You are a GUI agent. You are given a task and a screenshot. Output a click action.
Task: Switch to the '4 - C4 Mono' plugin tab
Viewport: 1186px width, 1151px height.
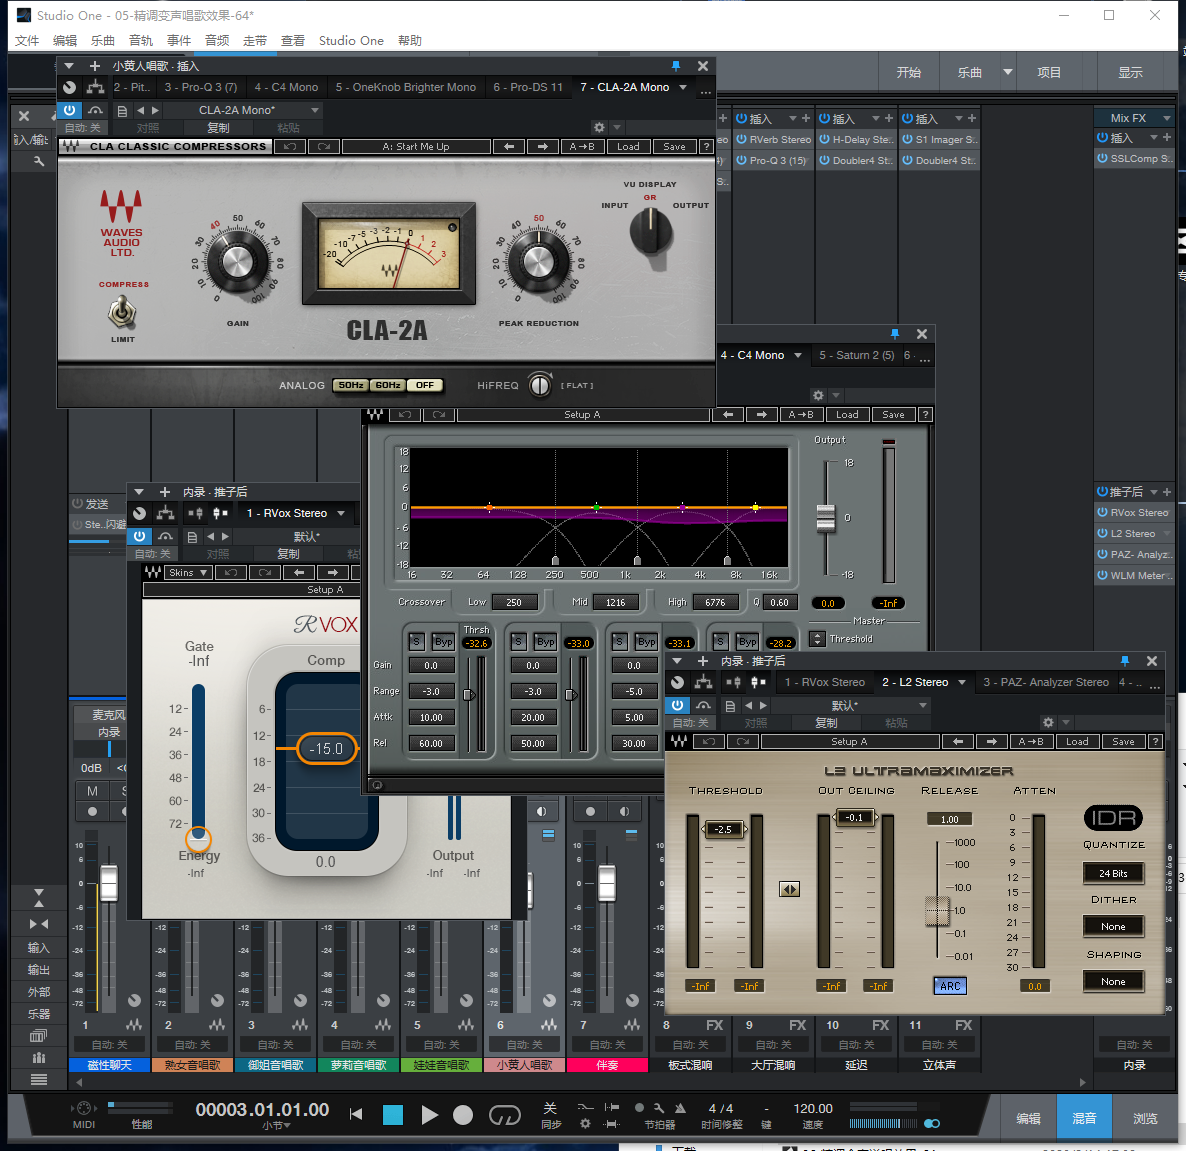[x=286, y=87]
